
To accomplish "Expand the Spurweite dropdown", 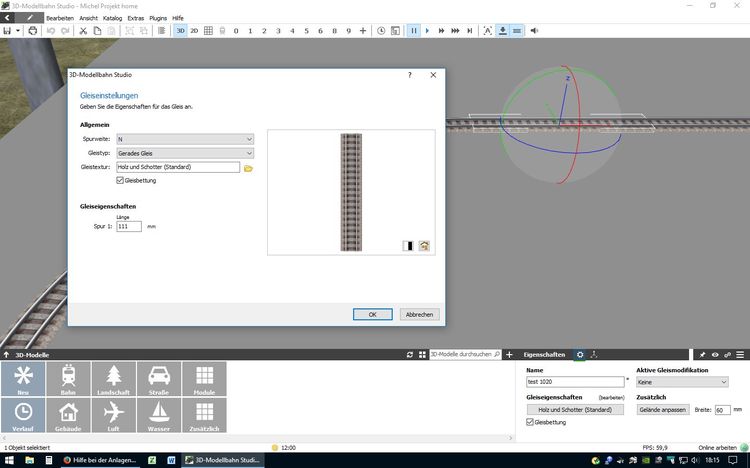I will [186, 139].
